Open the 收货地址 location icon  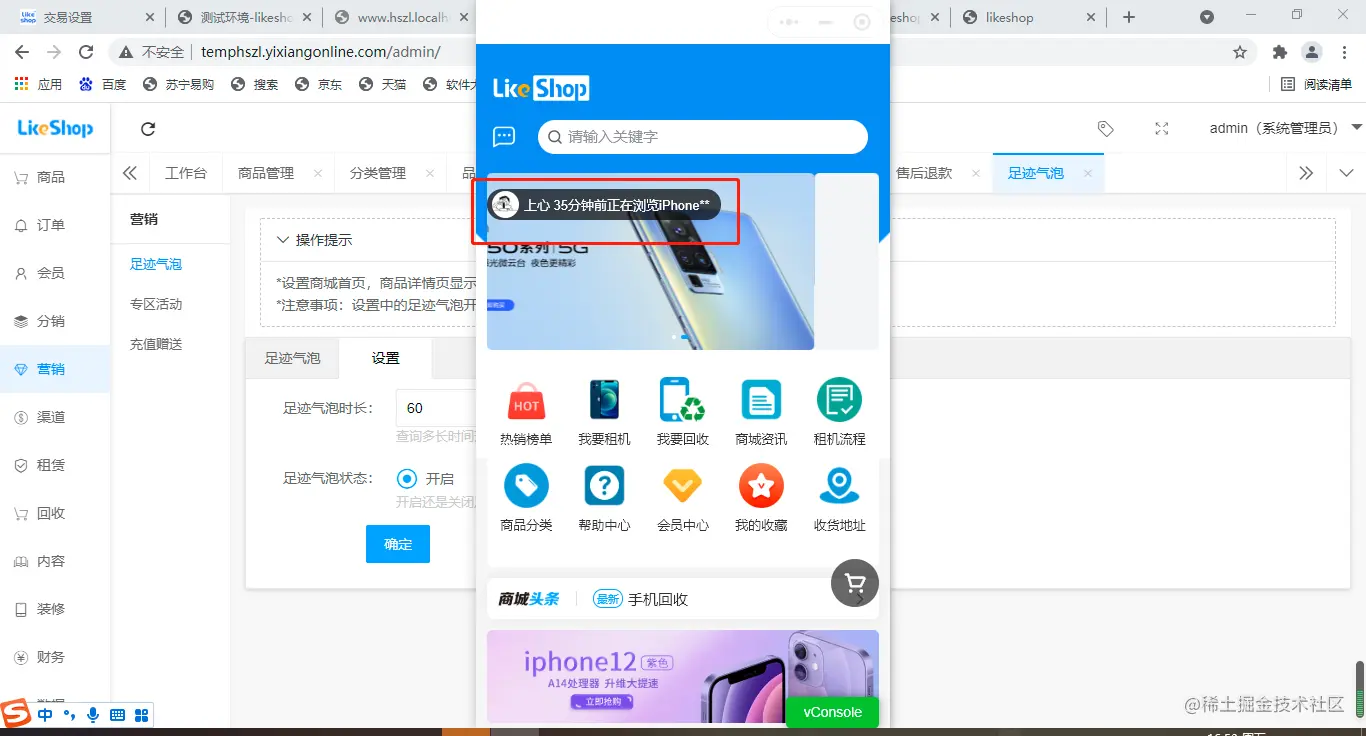(839, 487)
